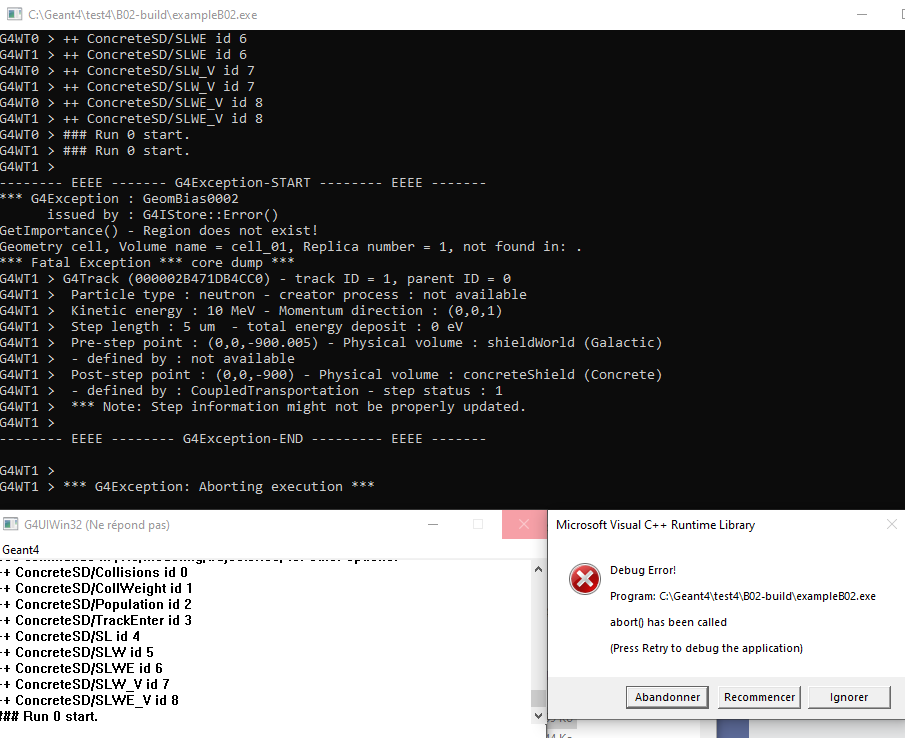Close the G4UIWin32 window
Screen dimensions: 905x738
(x=523, y=524)
